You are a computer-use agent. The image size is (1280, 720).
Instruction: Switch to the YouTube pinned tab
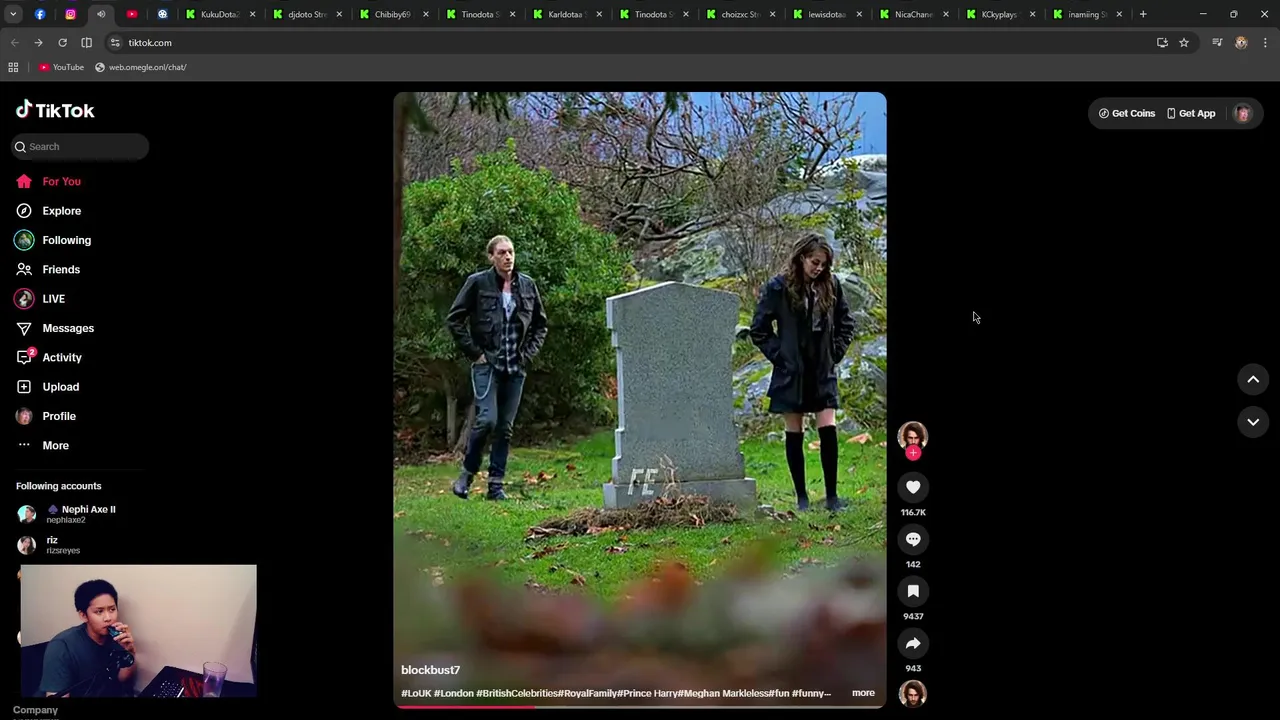[131, 14]
